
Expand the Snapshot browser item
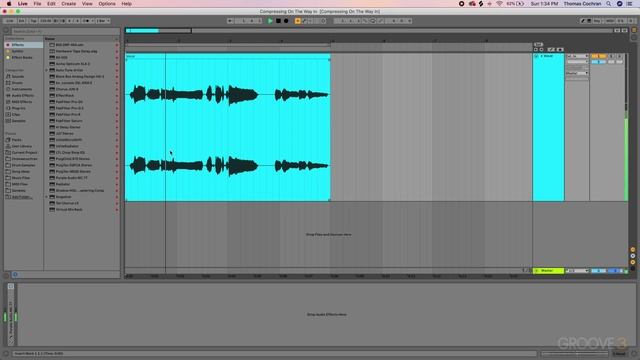[47, 197]
